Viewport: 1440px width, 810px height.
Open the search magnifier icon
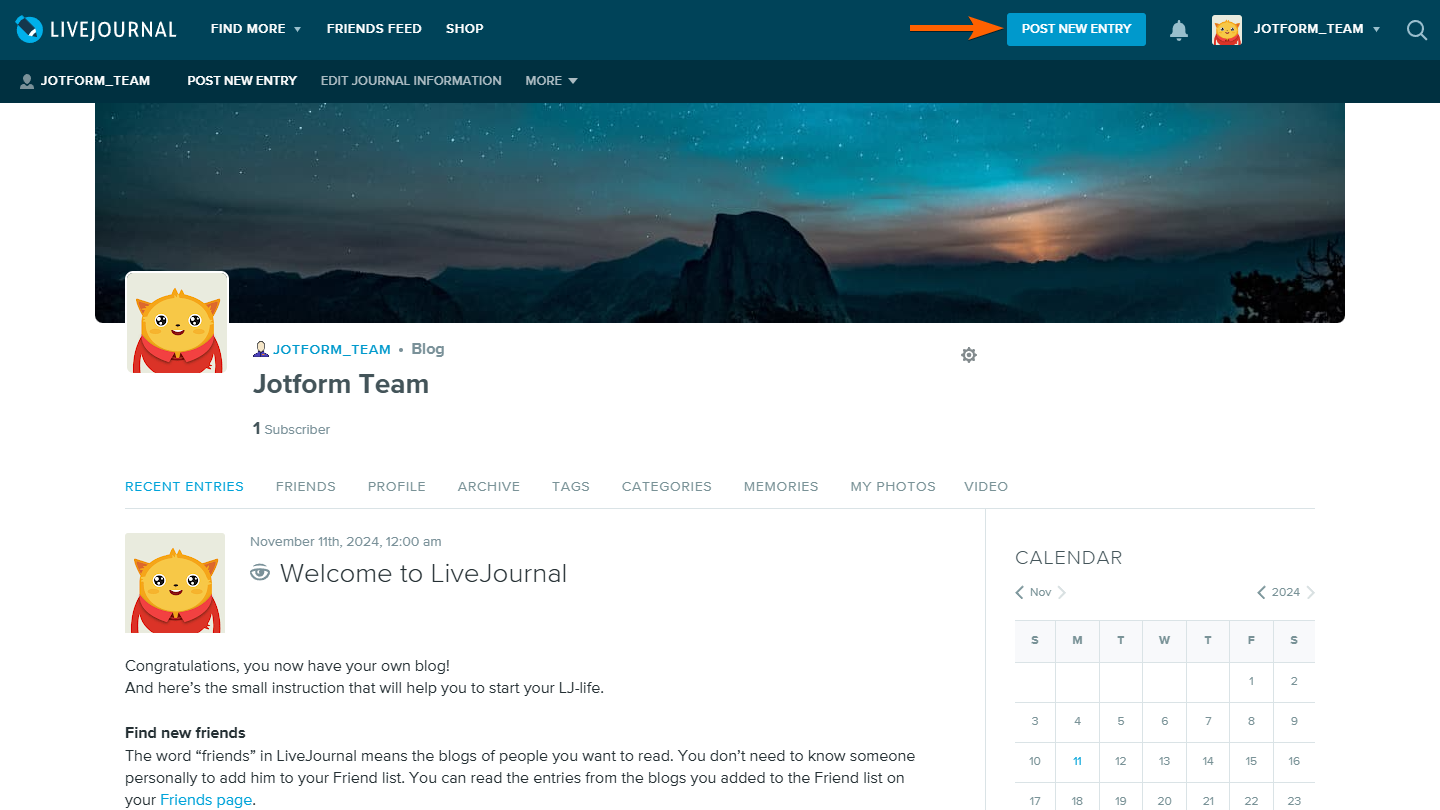(x=1416, y=30)
